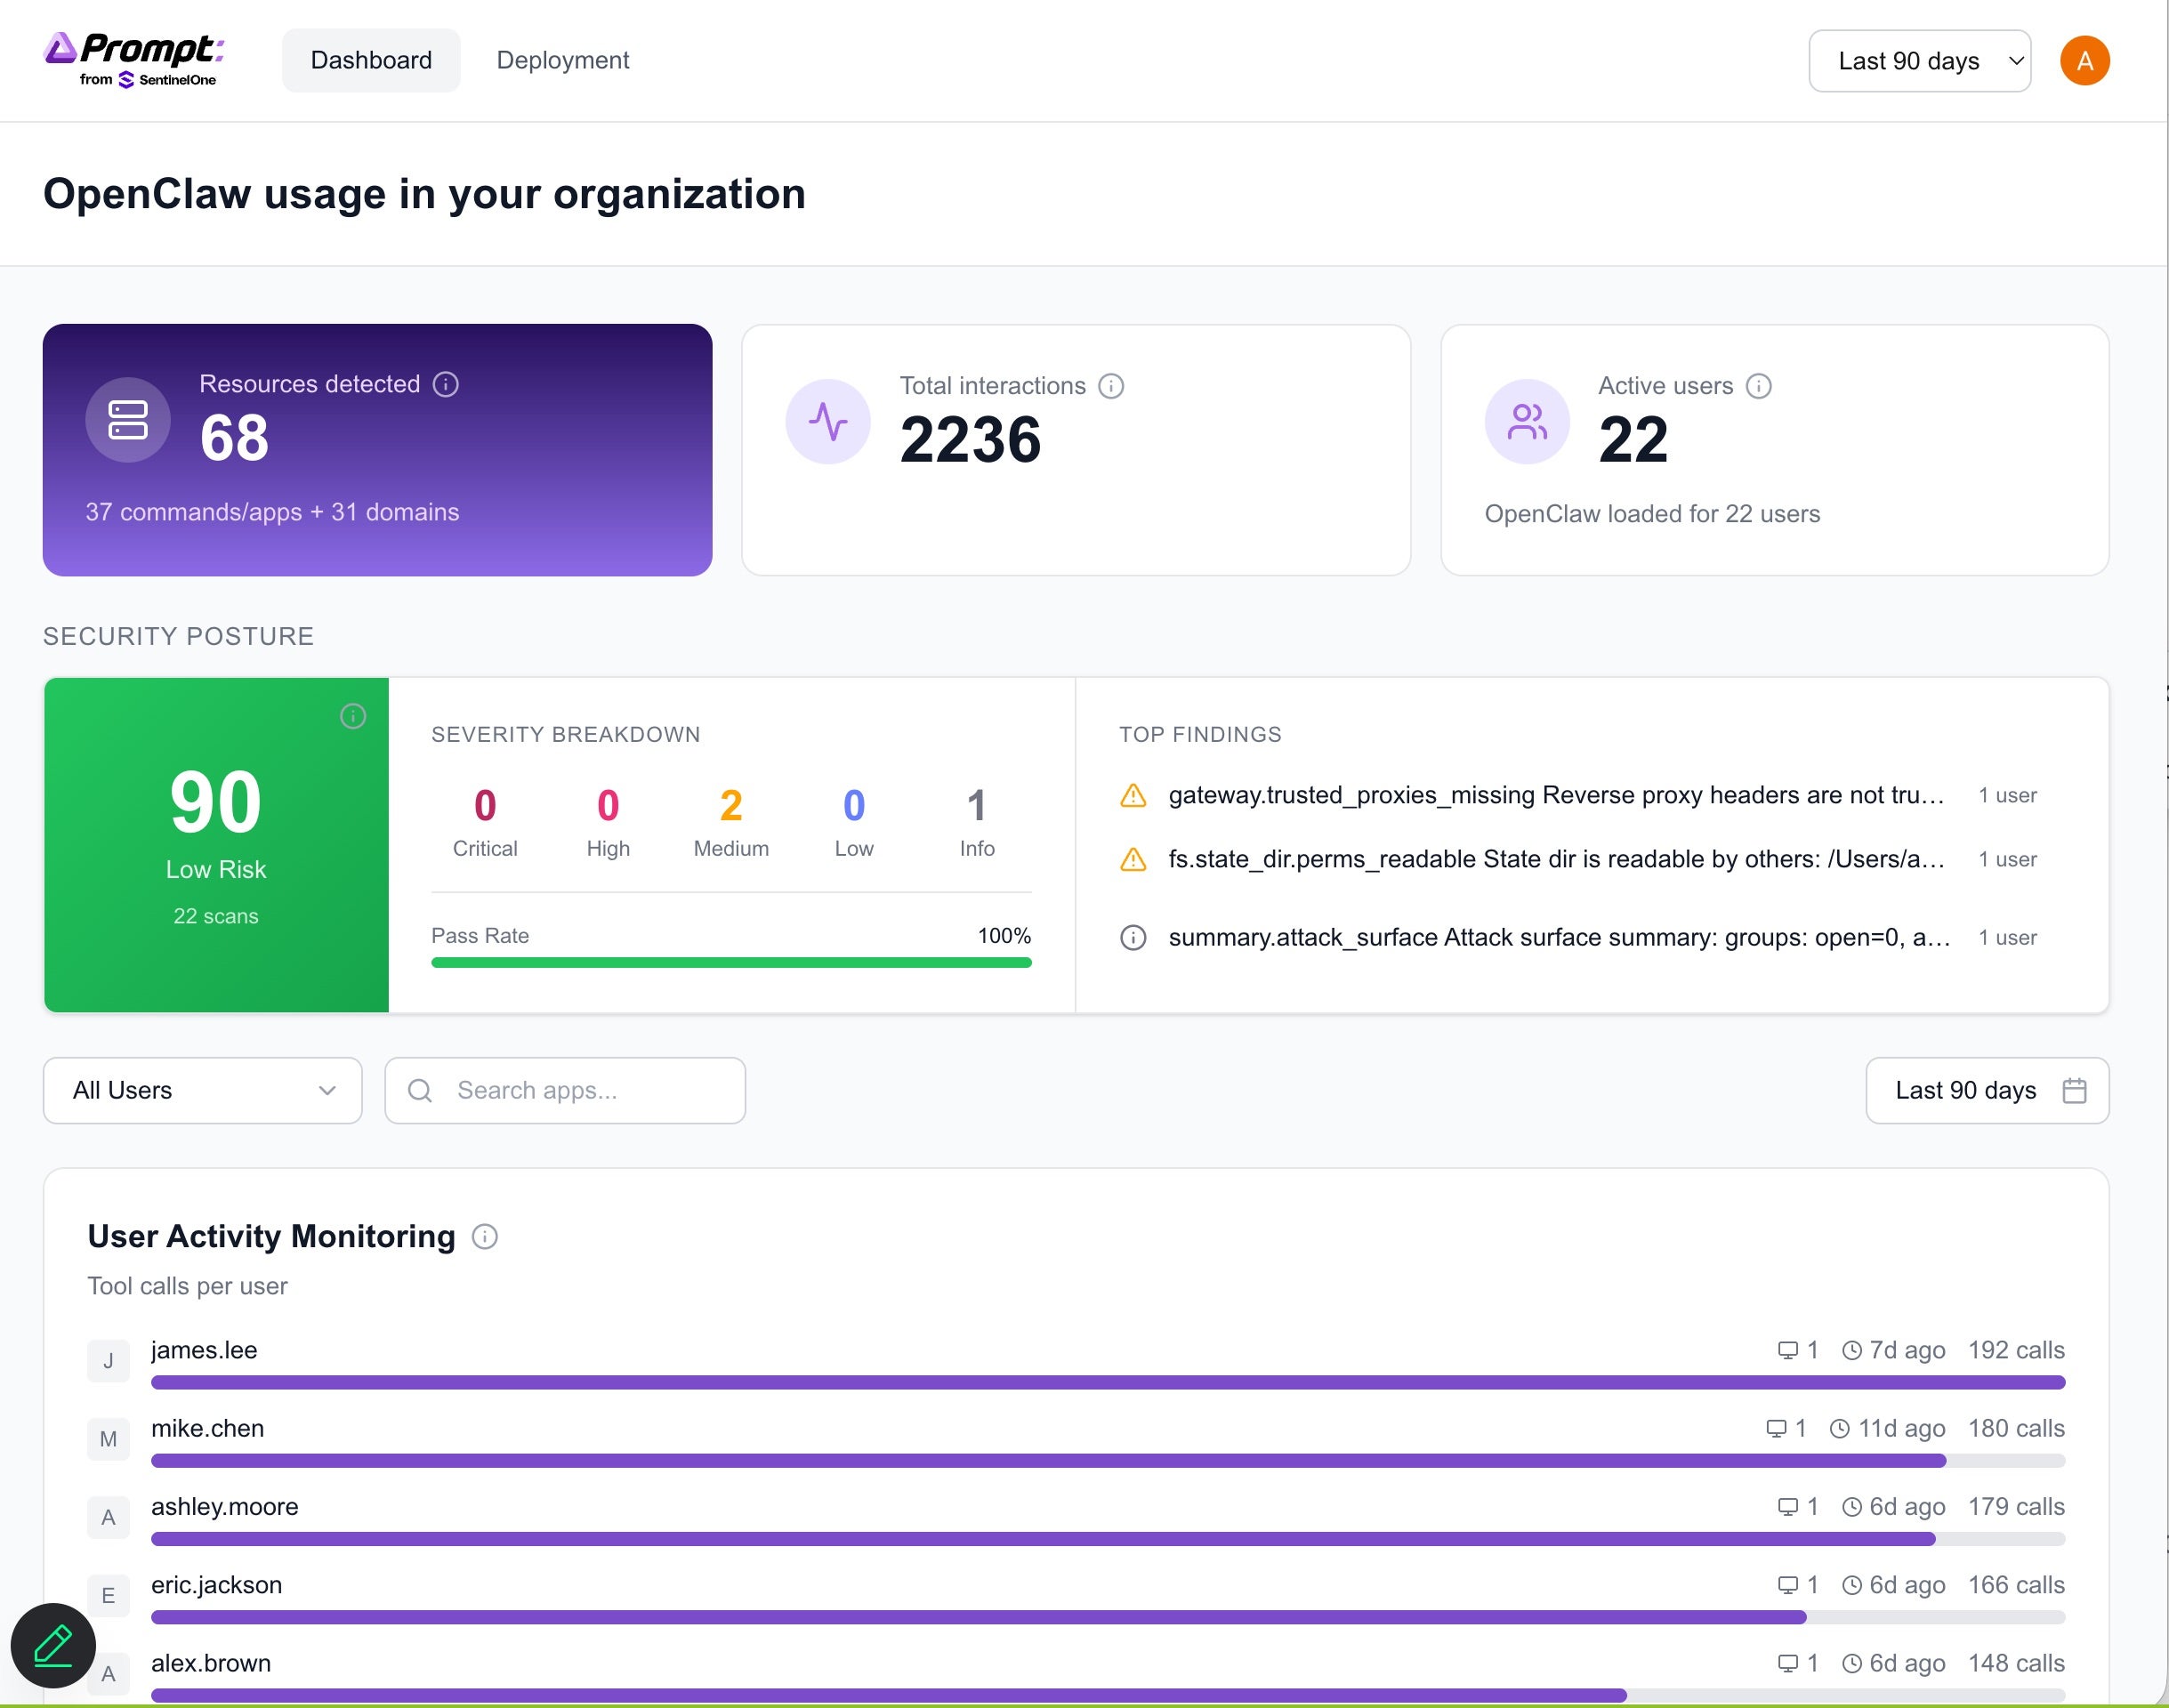Click the Pass Rate progress bar
2169x1708 pixels.
(x=730, y=962)
